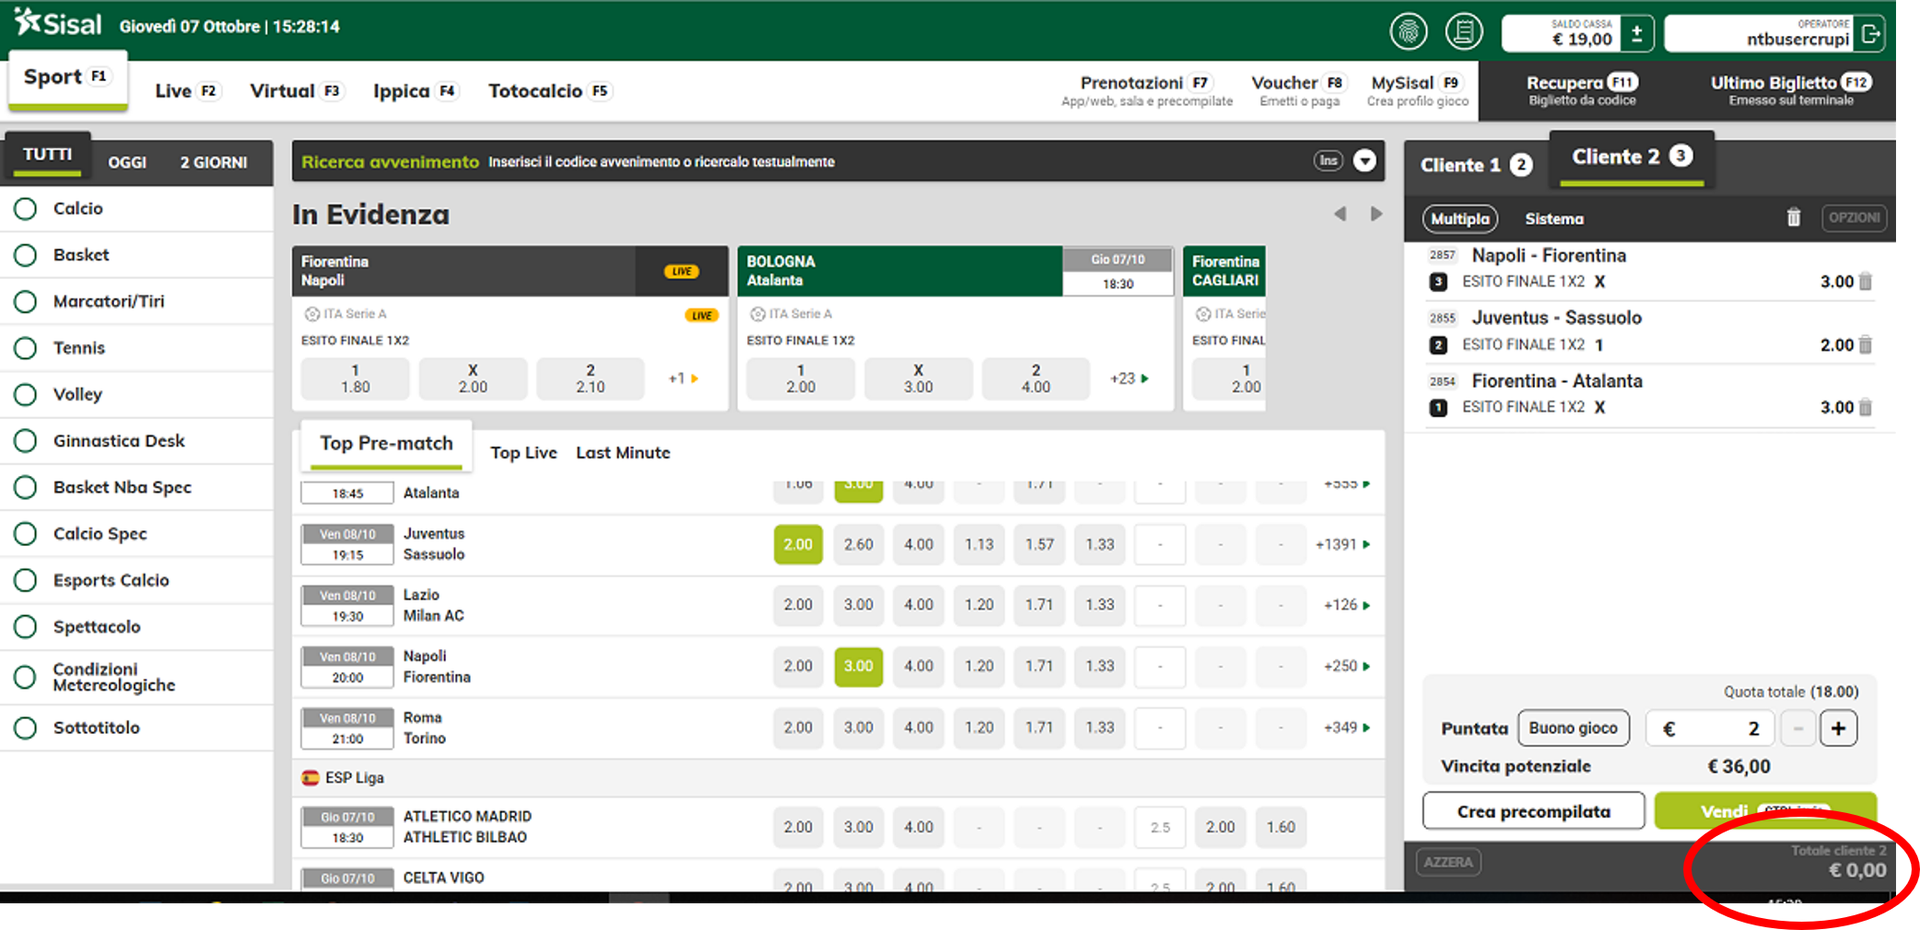Open the Live F2 tab
The height and width of the screenshot is (930, 1920).
(186, 91)
